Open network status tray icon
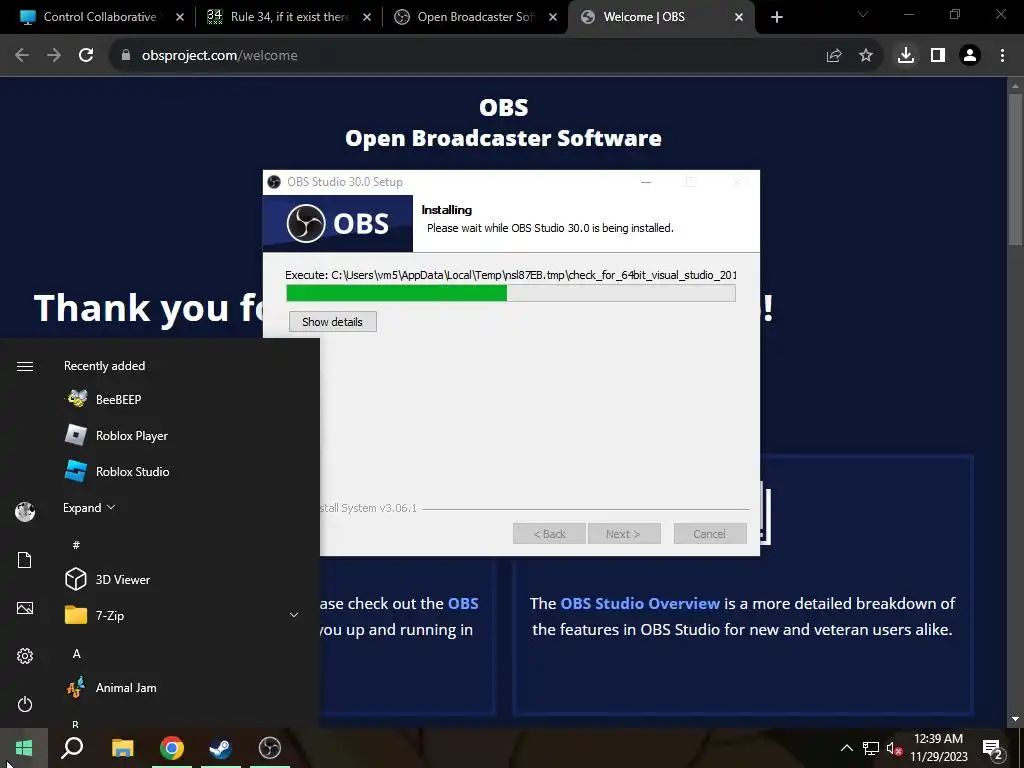1024x768 pixels. (x=871, y=748)
